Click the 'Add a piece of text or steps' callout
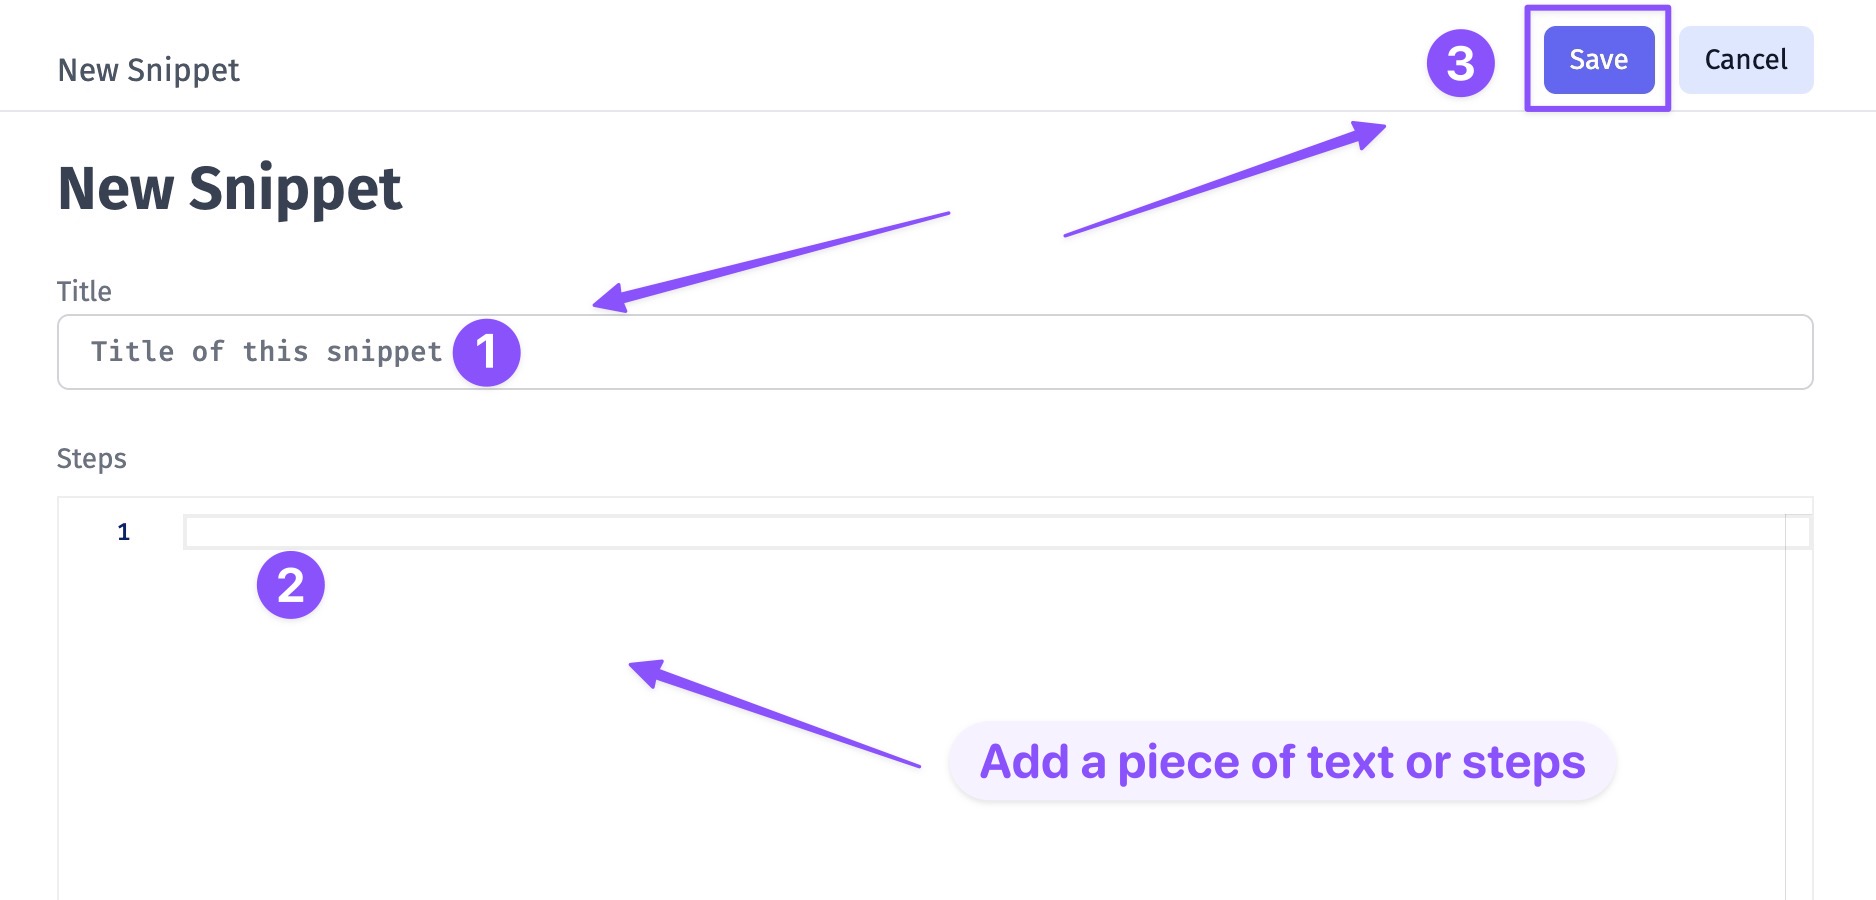The height and width of the screenshot is (900, 1876). (x=1282, y=762)
